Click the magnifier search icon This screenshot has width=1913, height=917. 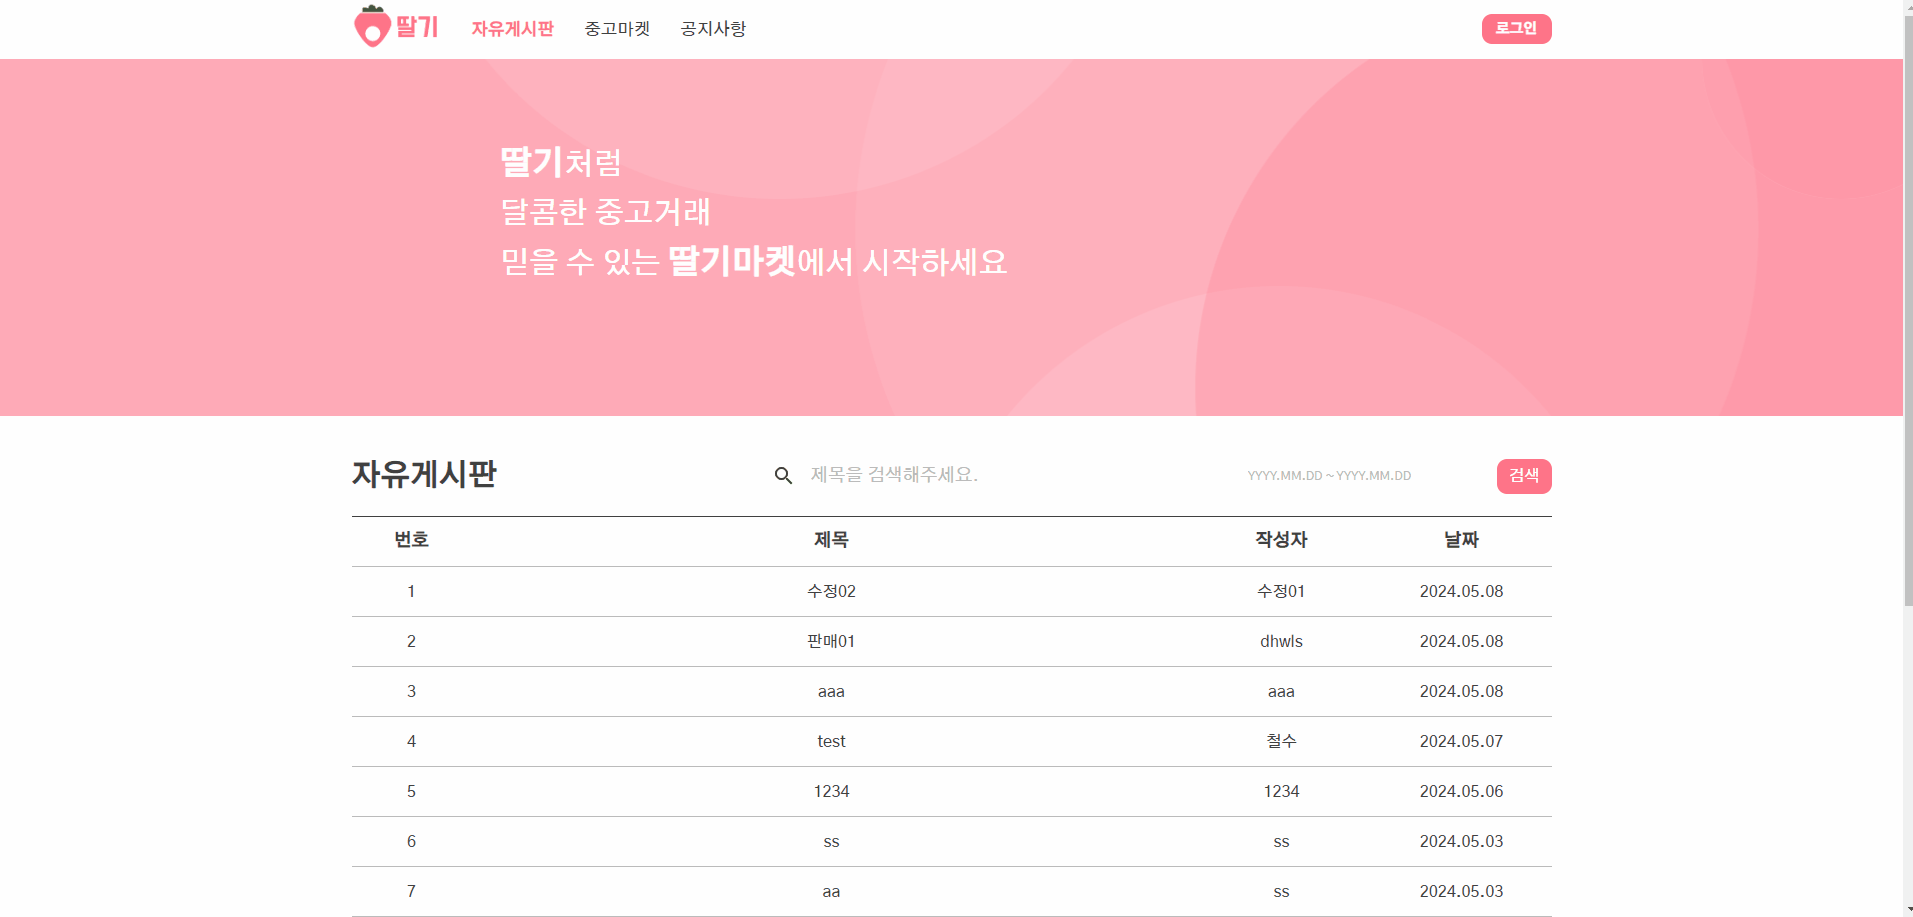(x=783, y=476)
